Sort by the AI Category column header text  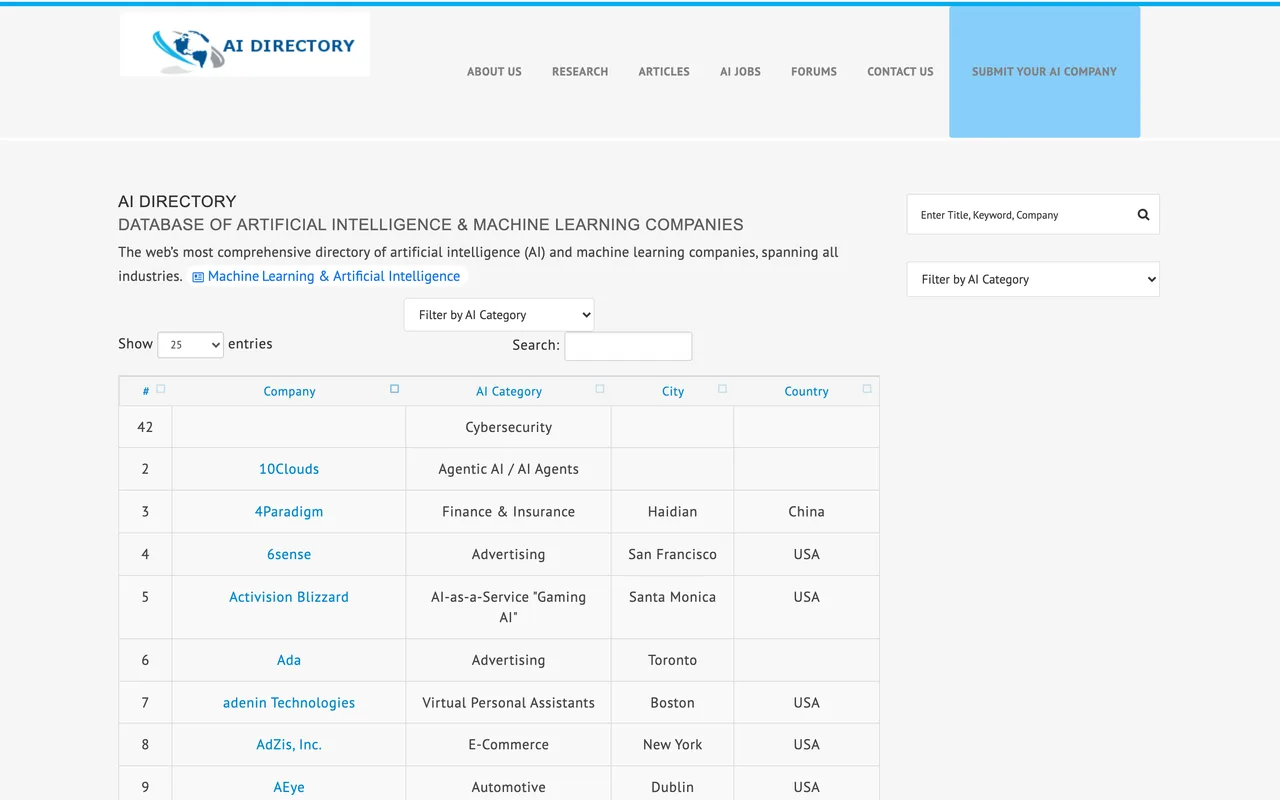509,391
